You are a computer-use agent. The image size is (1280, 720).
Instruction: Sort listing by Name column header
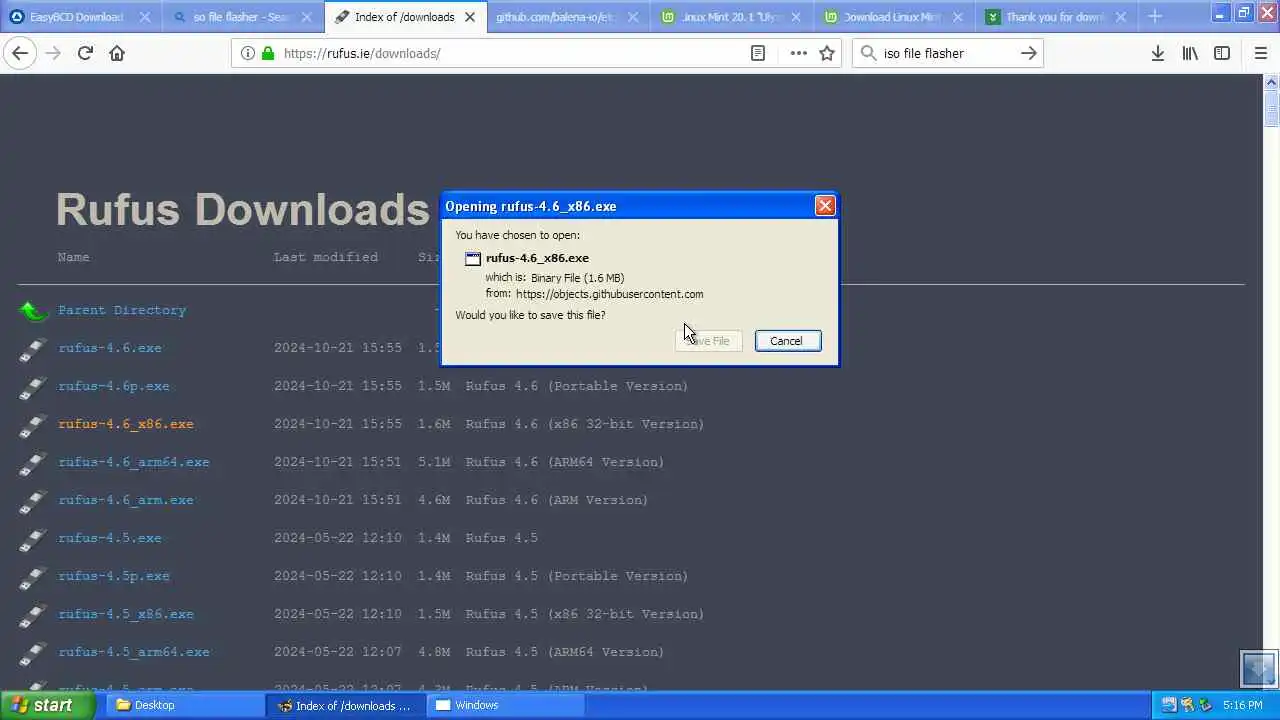(74, 257)
